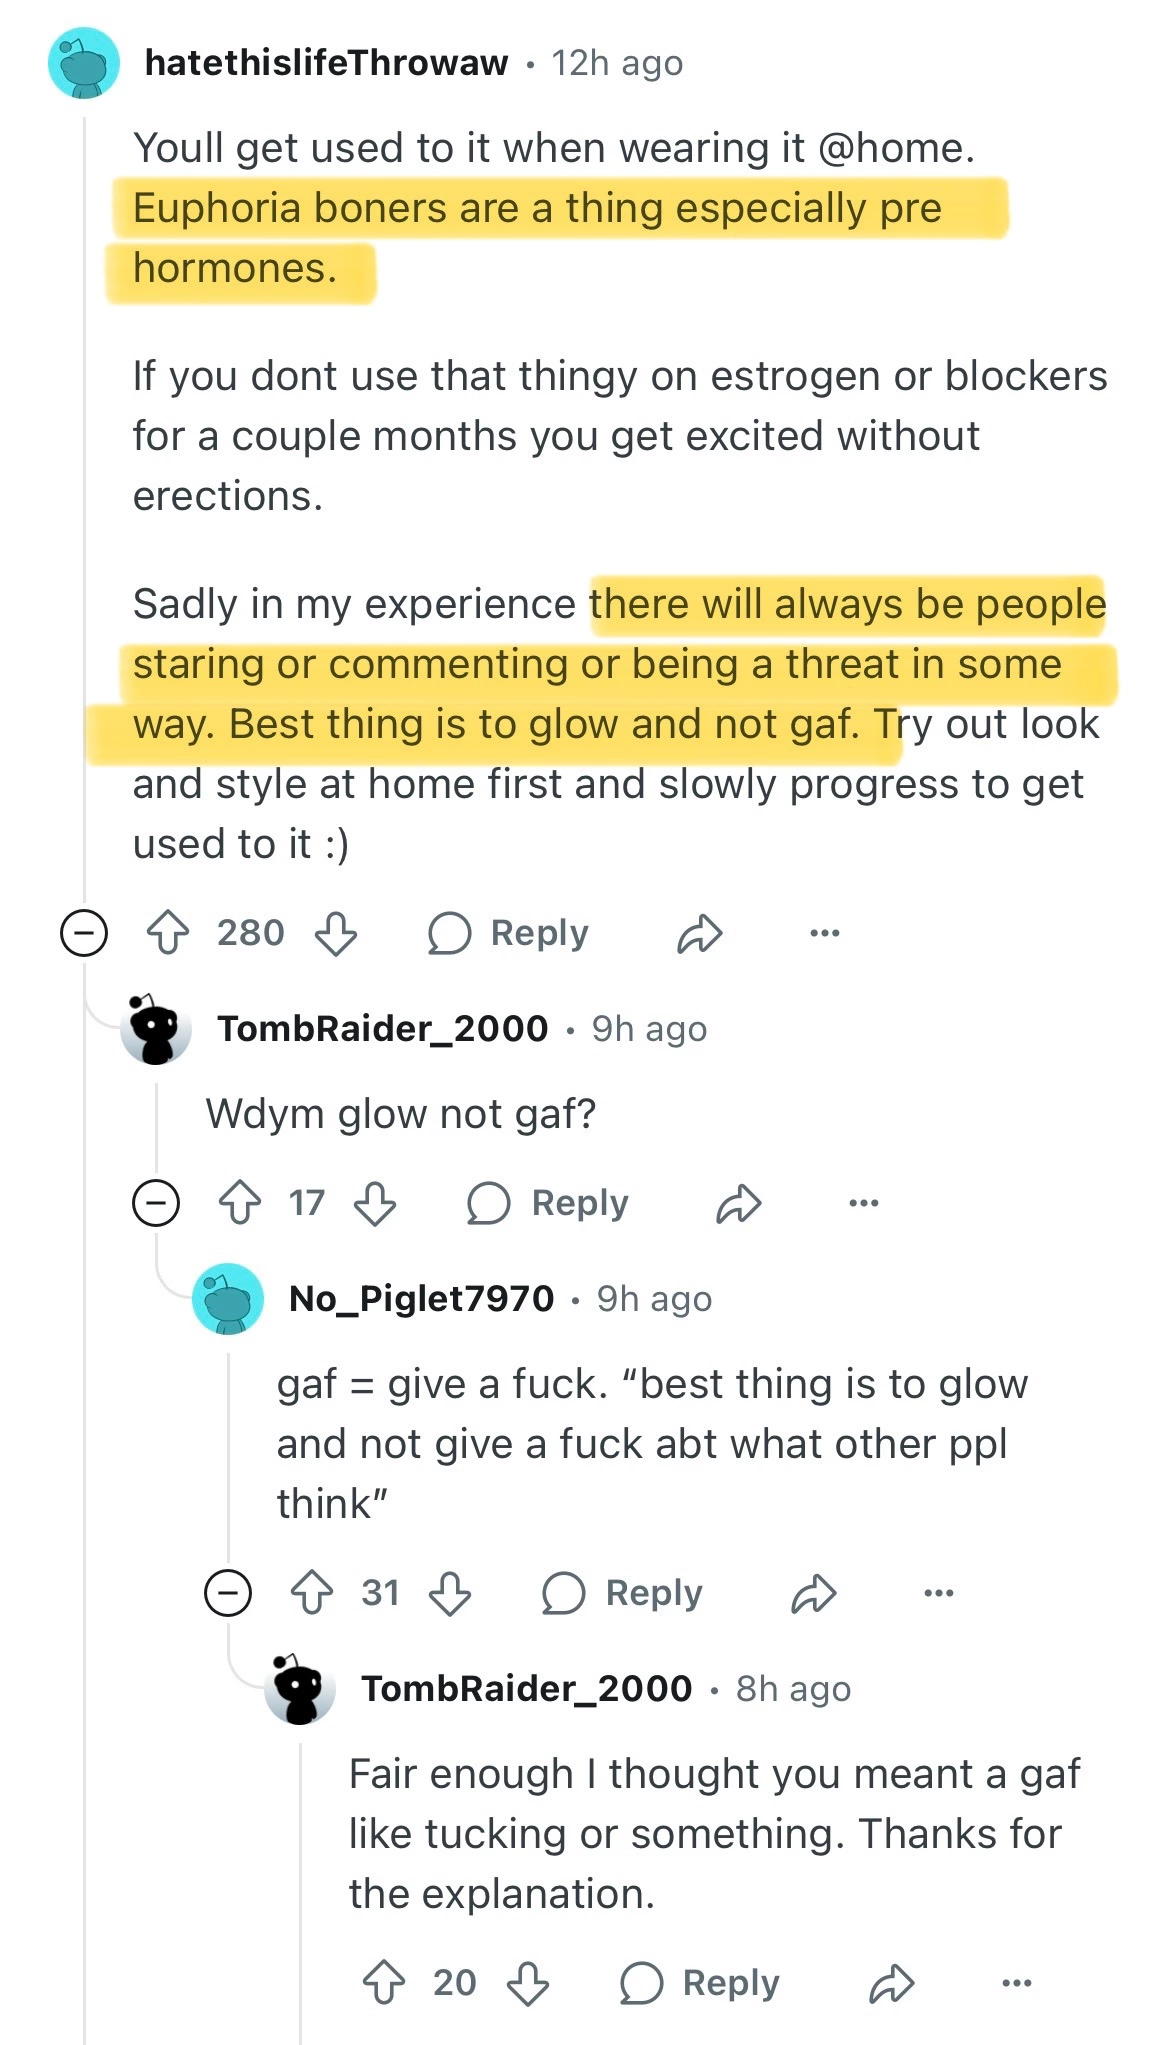This screenshot has height=2045, width=1170.
Task: Collapse the "Wdym glow not gaf?" thread
Action: [x=156, y=1202]
